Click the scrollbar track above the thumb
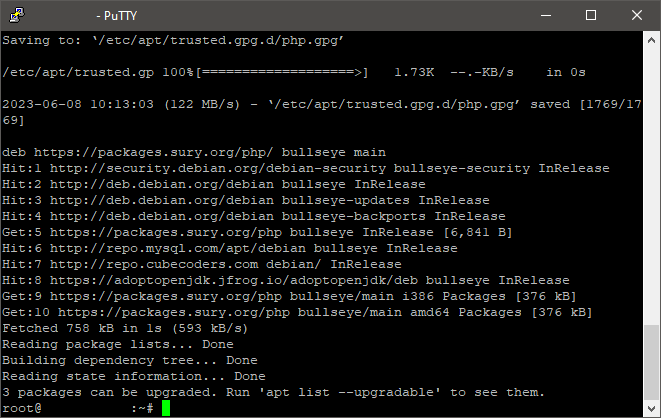Image resolution: width=661 pixels, height=418 pixels. pos(652,180)
